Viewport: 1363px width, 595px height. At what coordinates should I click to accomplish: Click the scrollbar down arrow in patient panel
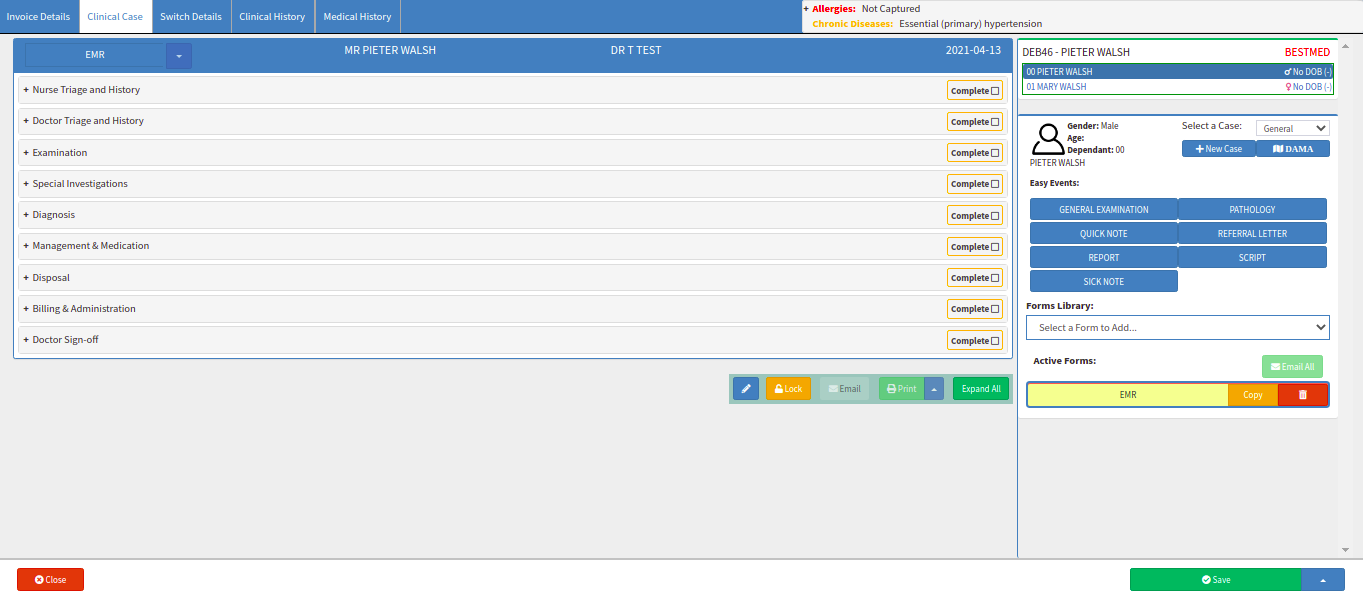[x=1345, y=549]
